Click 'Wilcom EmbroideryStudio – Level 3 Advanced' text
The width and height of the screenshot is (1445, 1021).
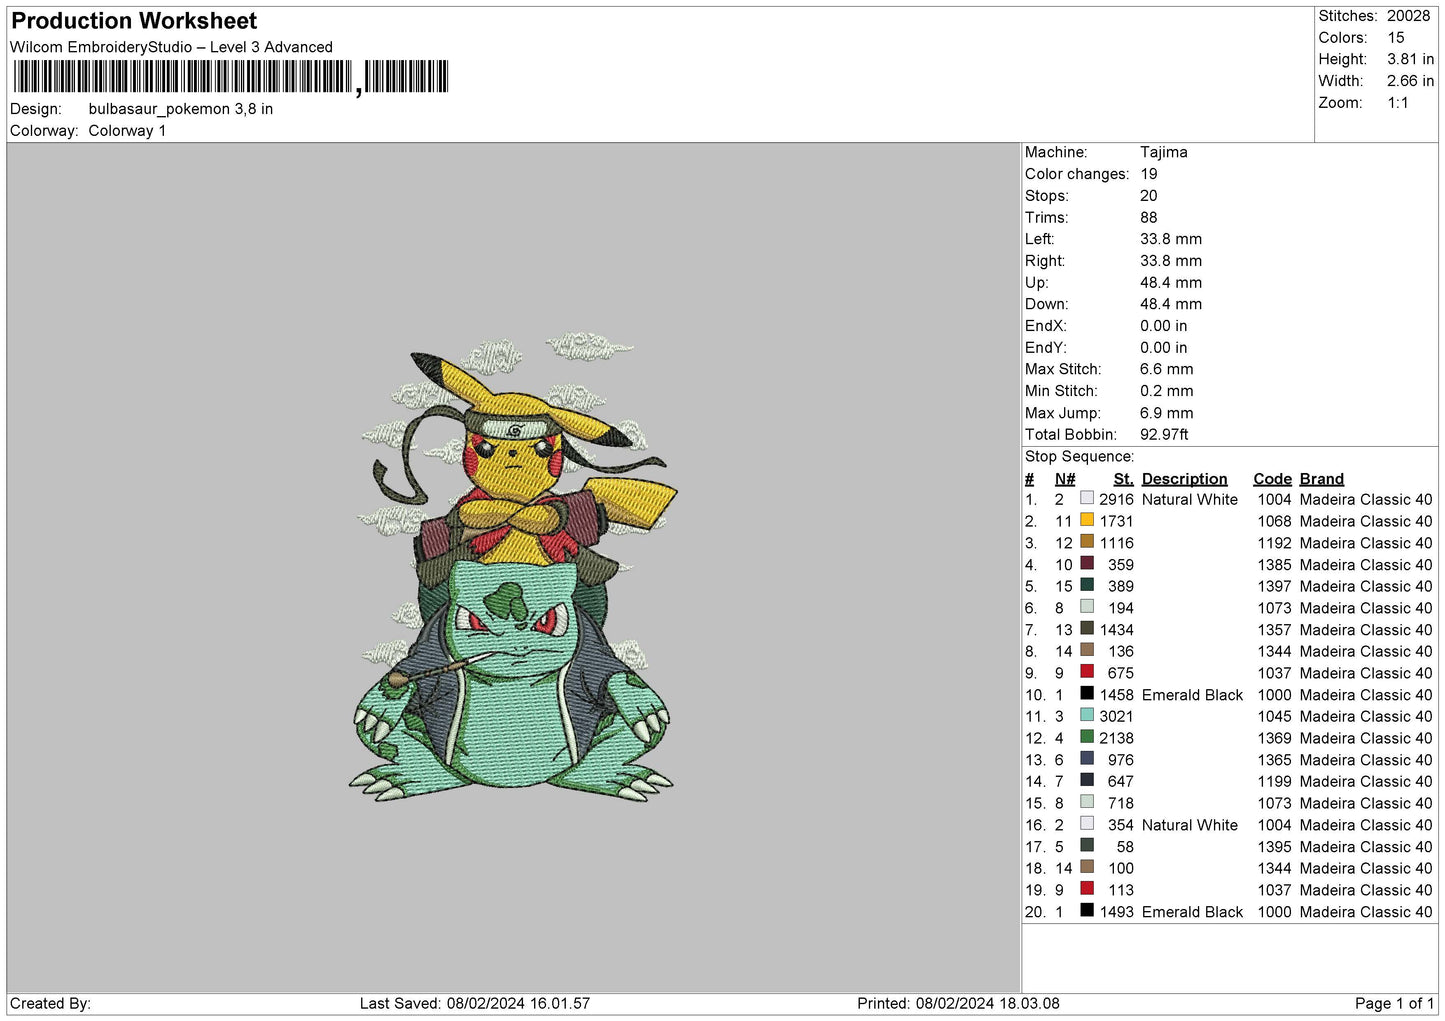[x=171, y=47]
